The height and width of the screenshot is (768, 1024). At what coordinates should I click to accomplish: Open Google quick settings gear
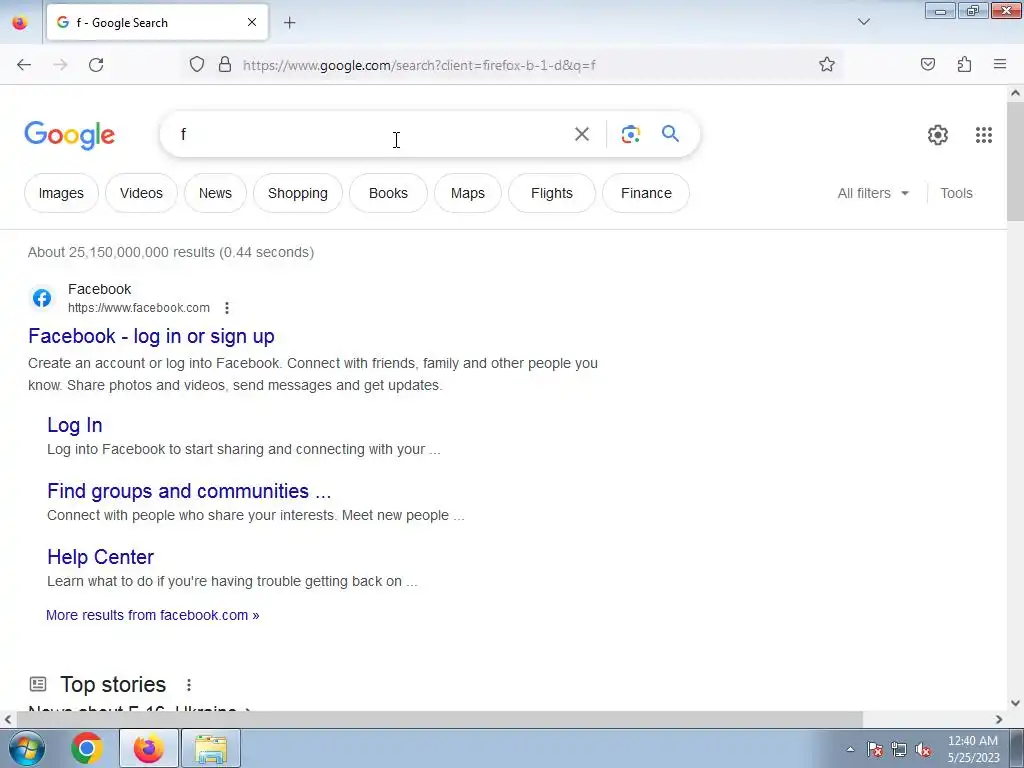[938, 135]
